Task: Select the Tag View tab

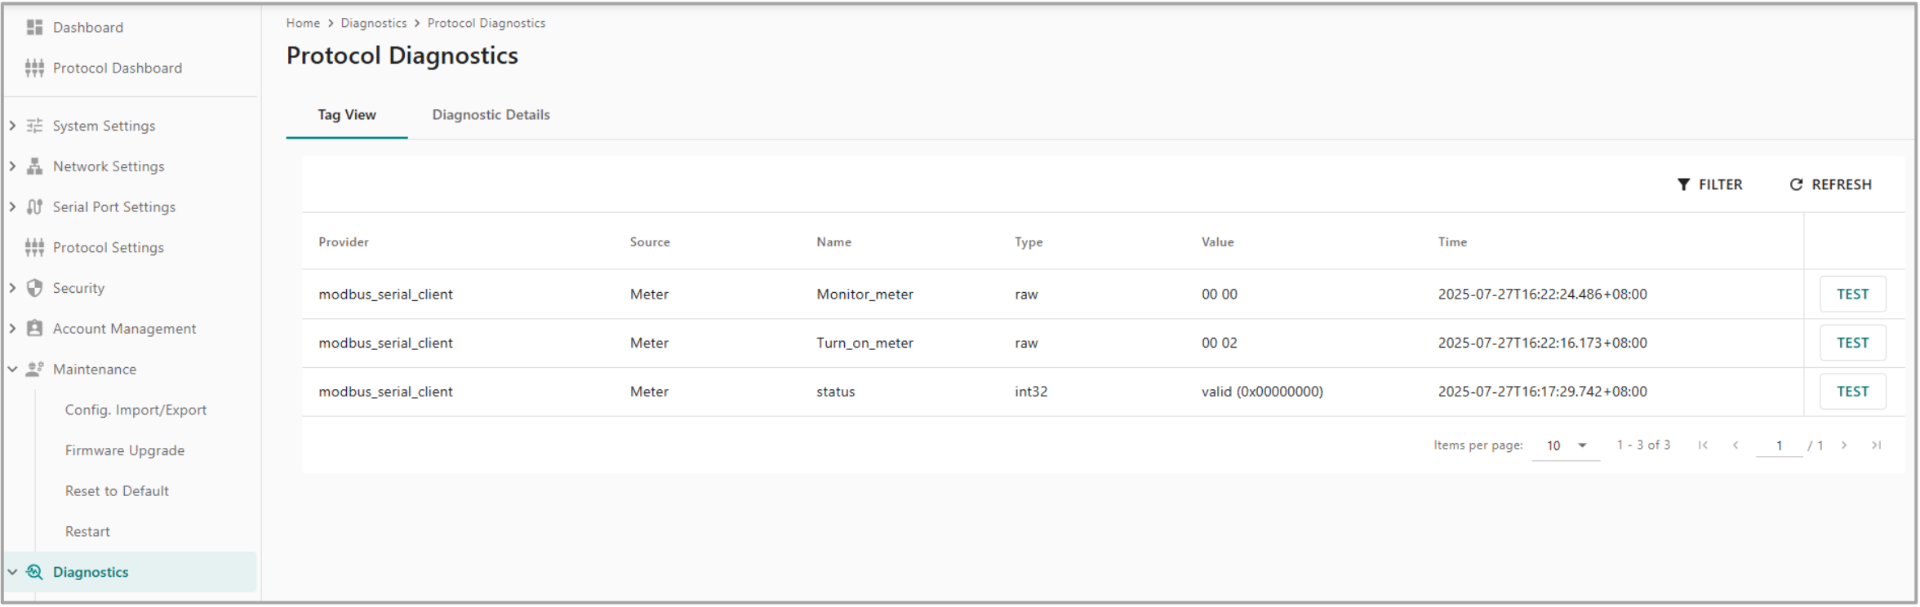Action: pos(346,115)
